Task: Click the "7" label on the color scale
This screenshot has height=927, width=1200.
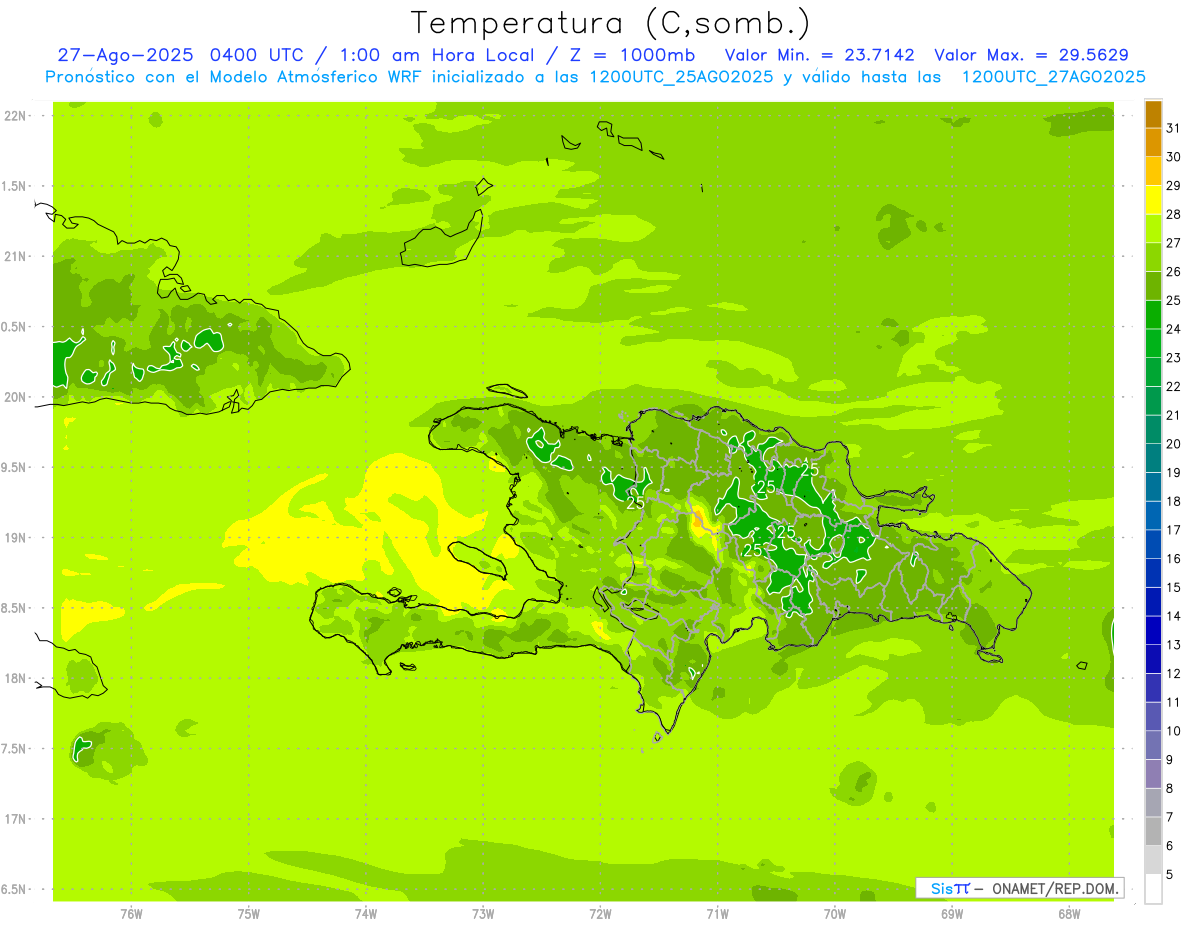Action: 1170,817
